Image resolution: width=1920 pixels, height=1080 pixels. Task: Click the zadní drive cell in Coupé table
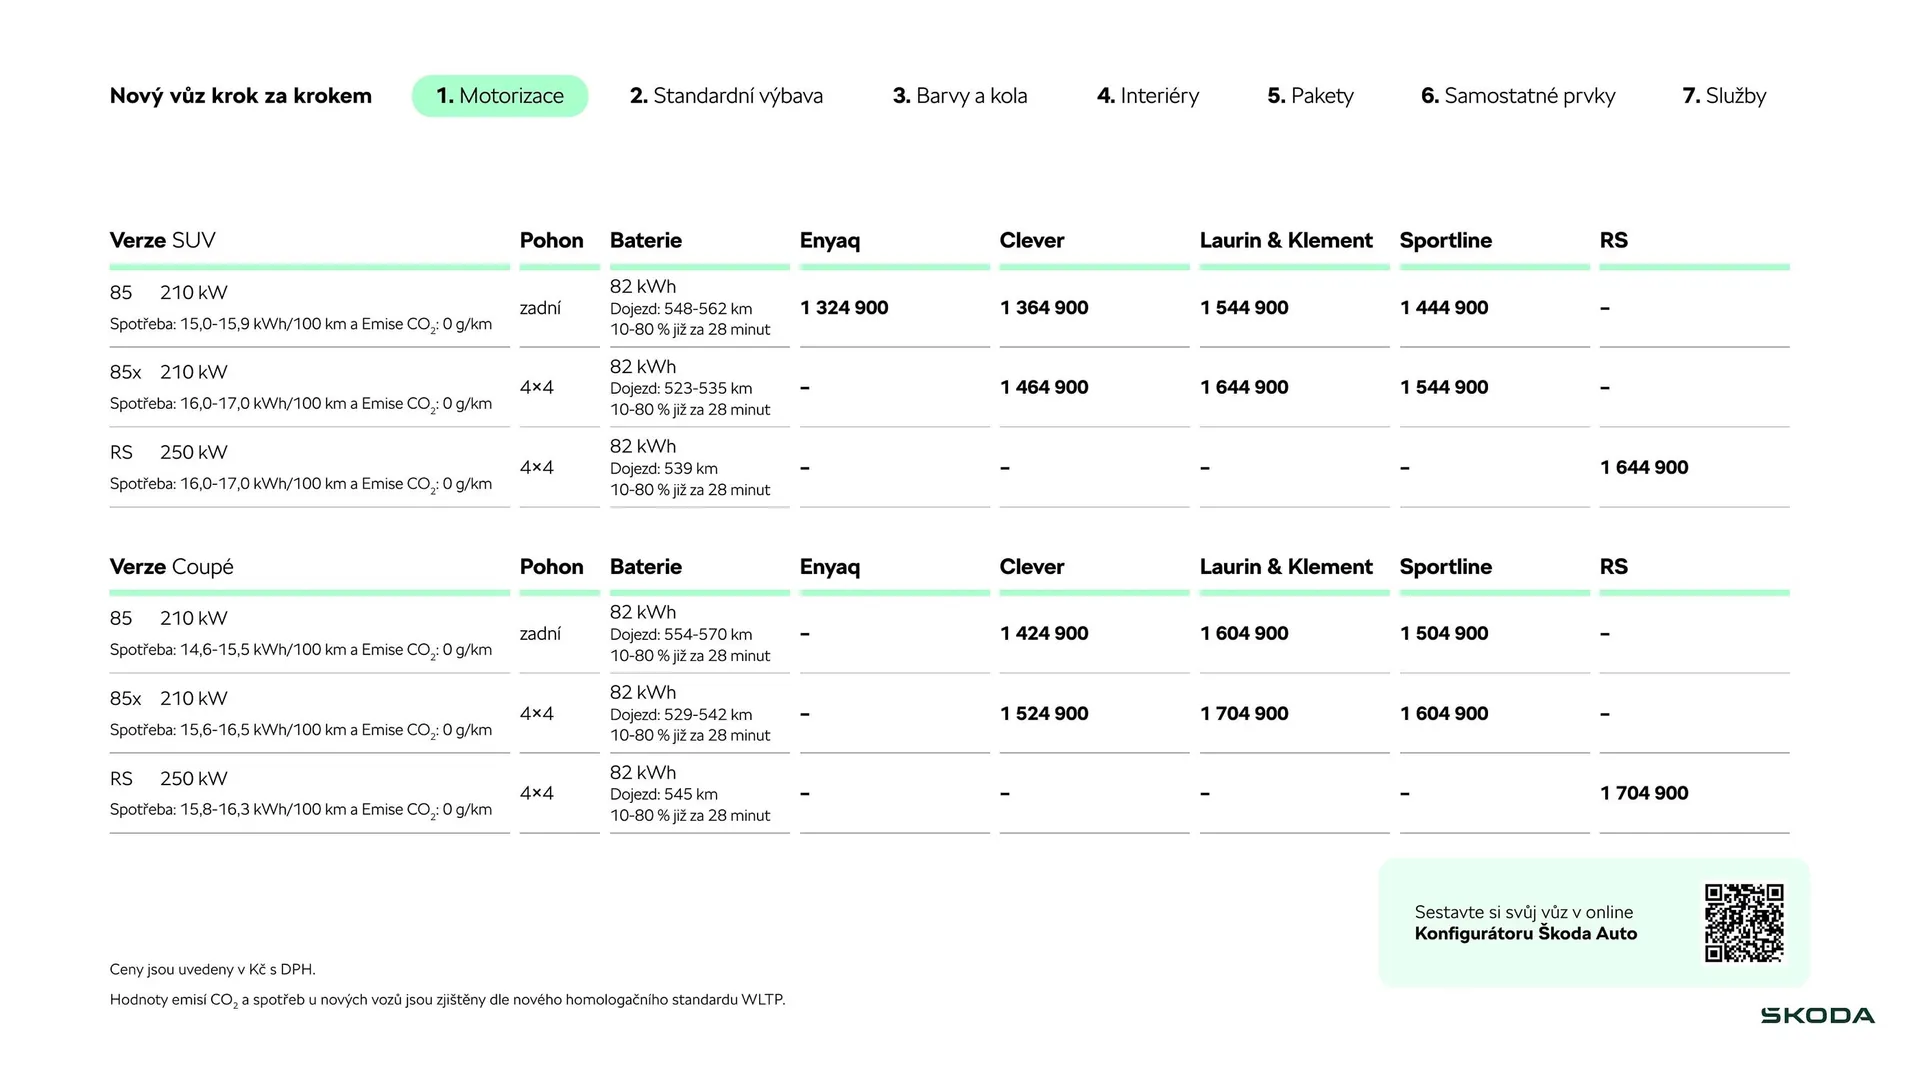point(540,634)
